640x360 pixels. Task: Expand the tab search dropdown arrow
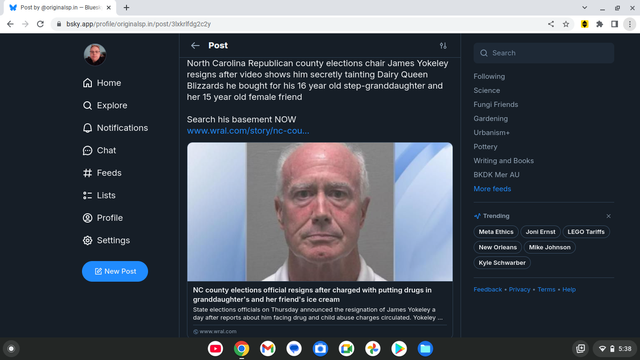coord(584,7)
